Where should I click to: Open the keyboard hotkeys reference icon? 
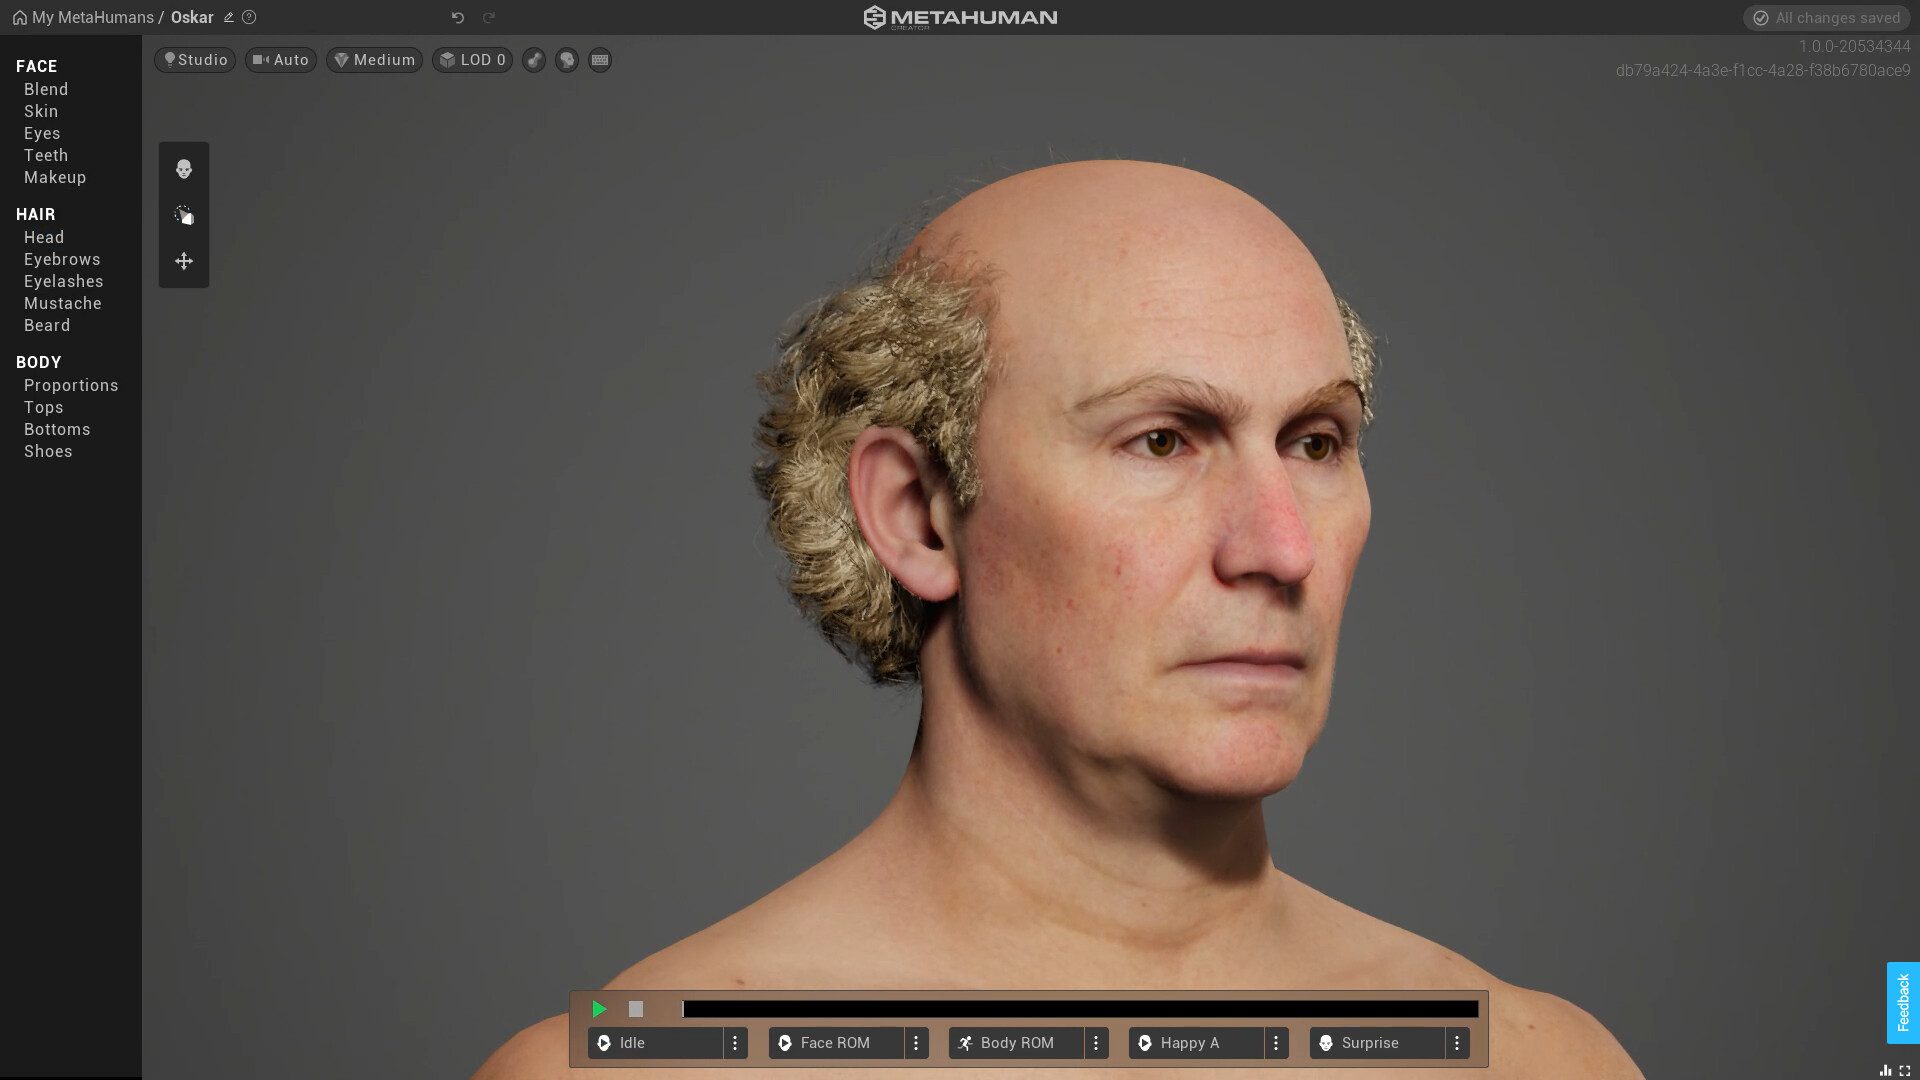tap(600, 60)
